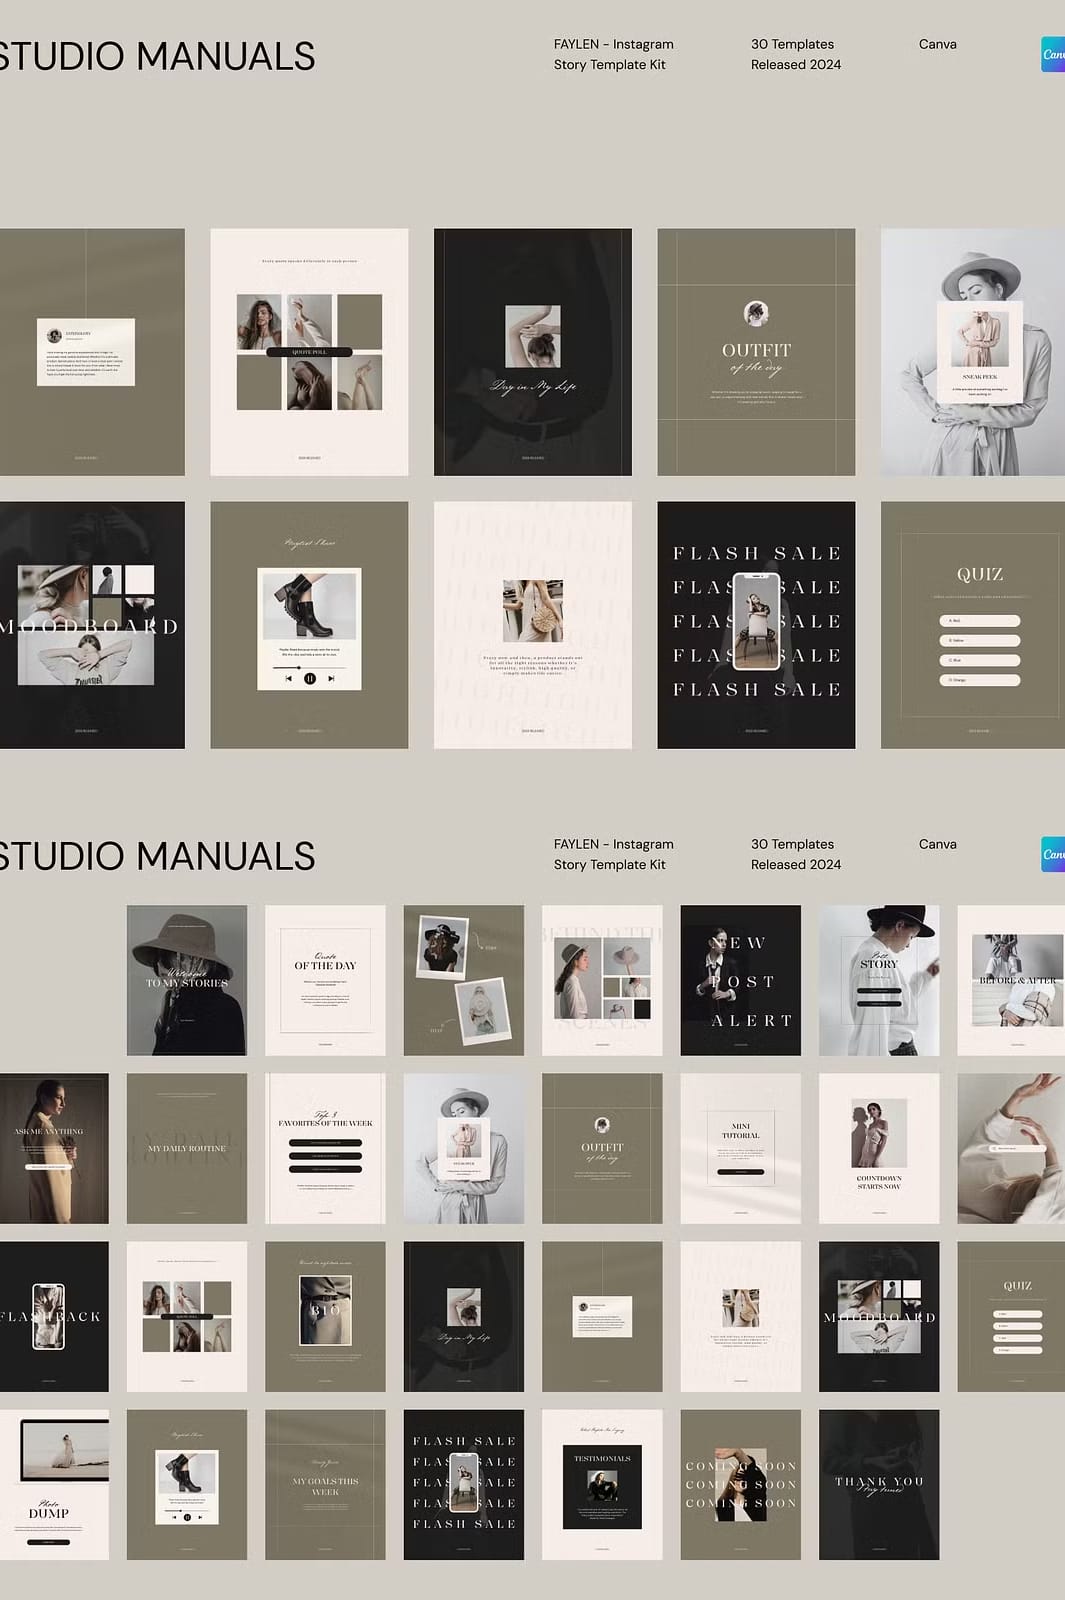Viewport: 1065px width, 1600px height.
Task: Click the phone mockup in the Flashback template
Action: 48,1316
